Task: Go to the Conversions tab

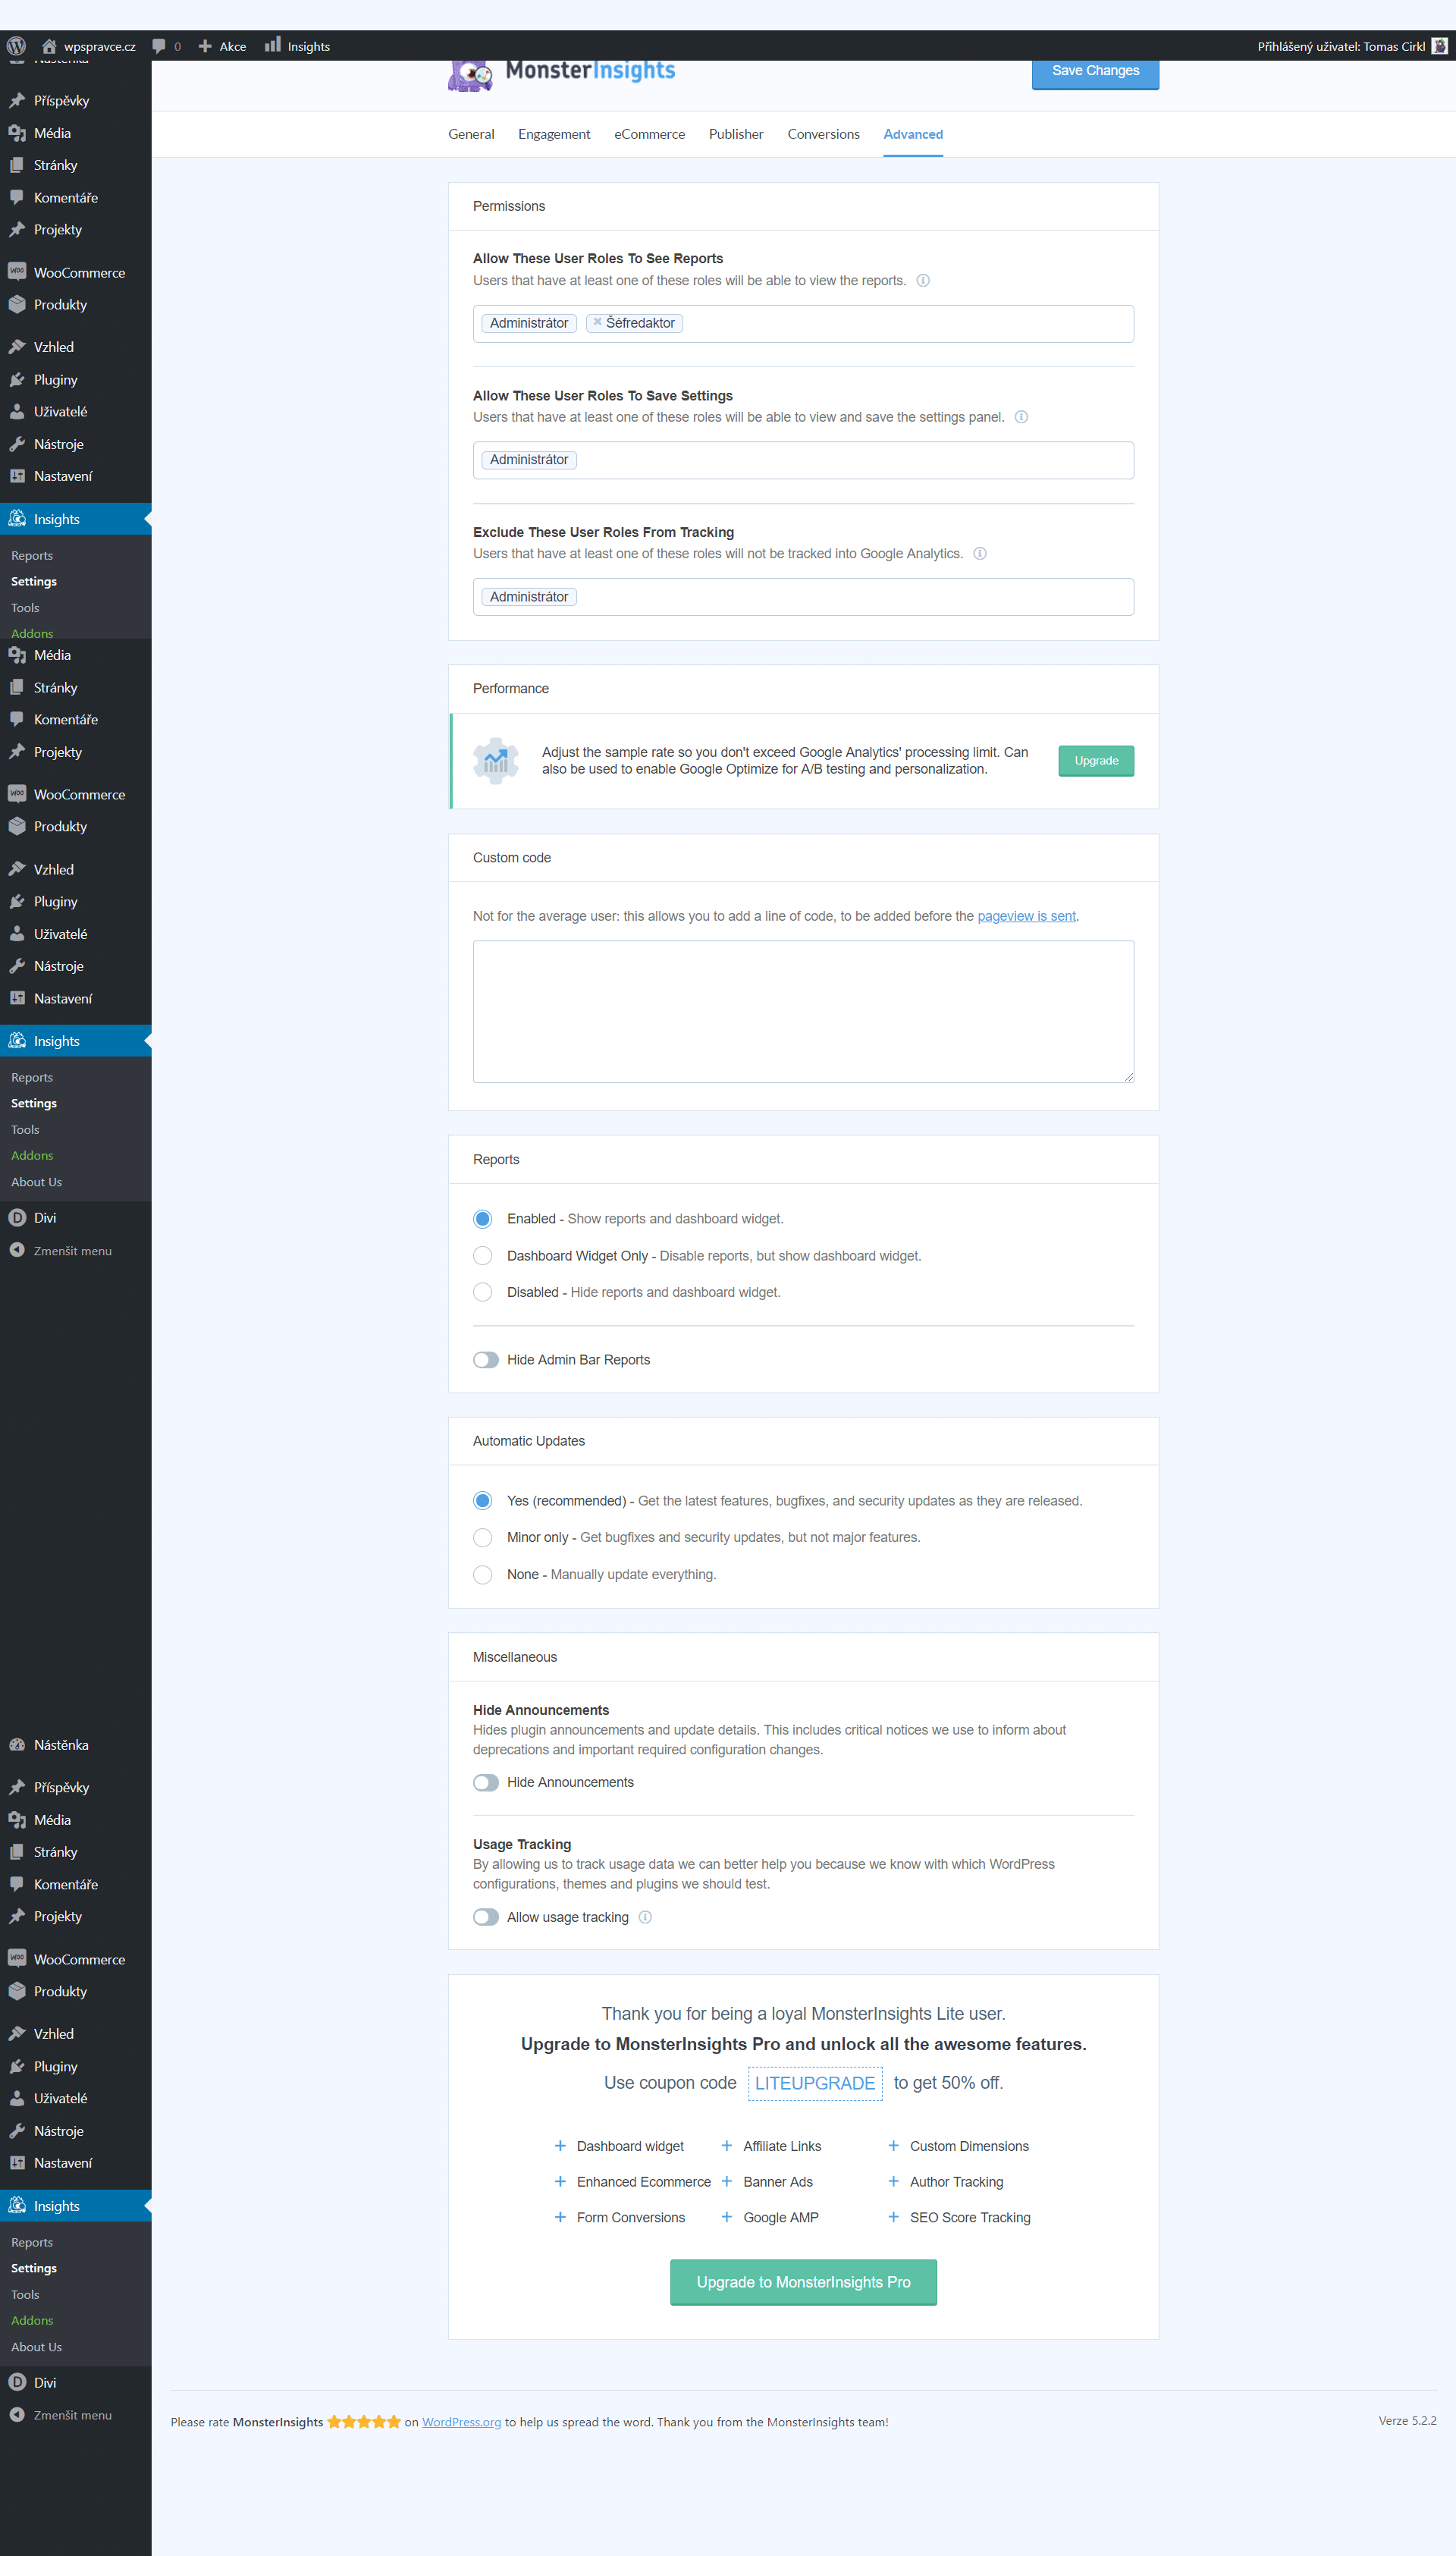Action: coord(823,134)
